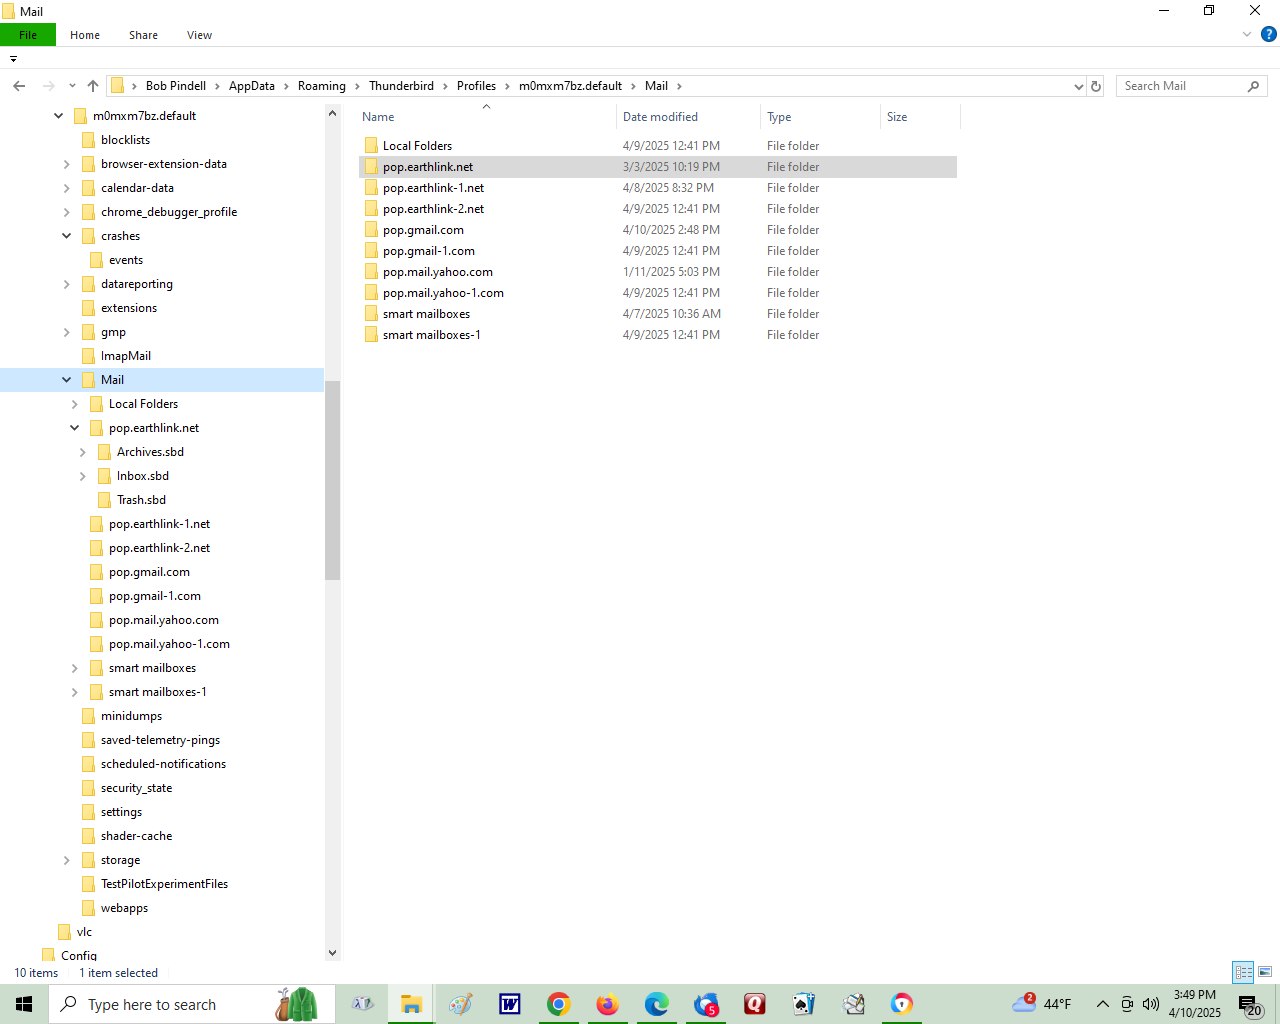Open the Solitaire cards app on taskbar
Screen dimensions: 1280x1024
coord(804,1004)
